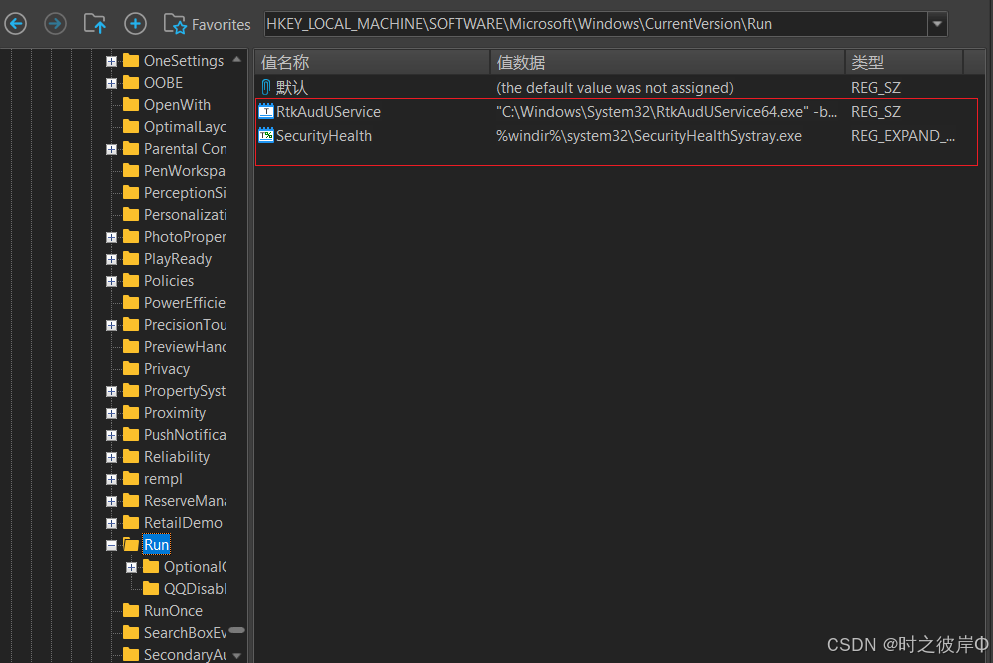This screenshot has height=663, width=993.
Task: Select the SecurityHealth value name
Action: coord(324,136)
